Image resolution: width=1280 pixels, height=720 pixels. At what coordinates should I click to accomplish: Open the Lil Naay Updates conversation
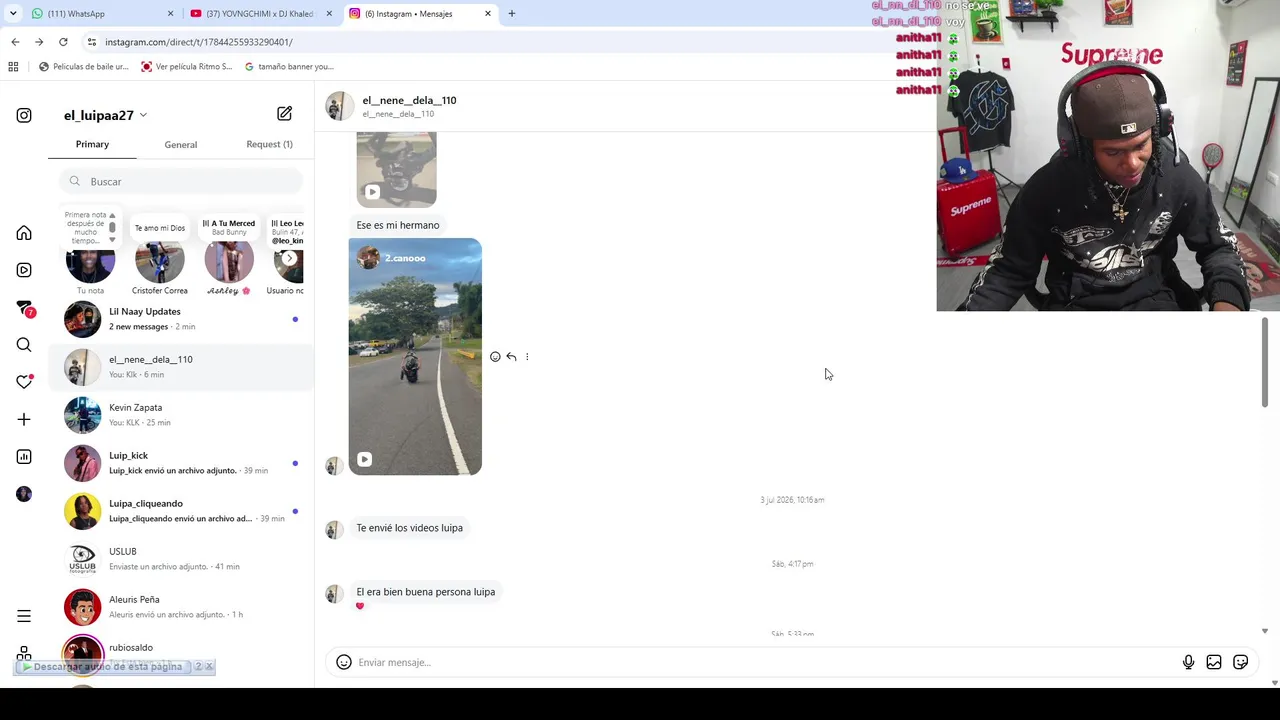pos(181,319)
